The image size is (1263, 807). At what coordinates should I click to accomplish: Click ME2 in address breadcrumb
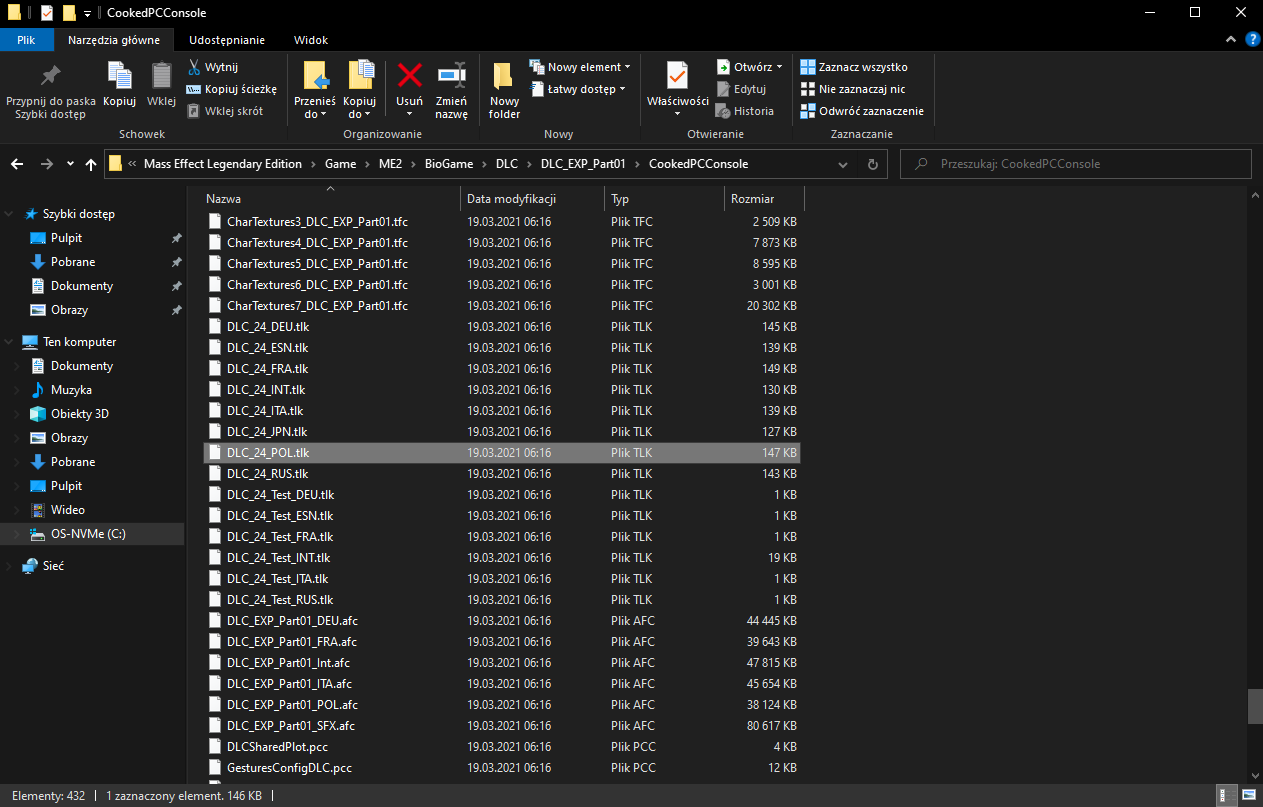390,164
